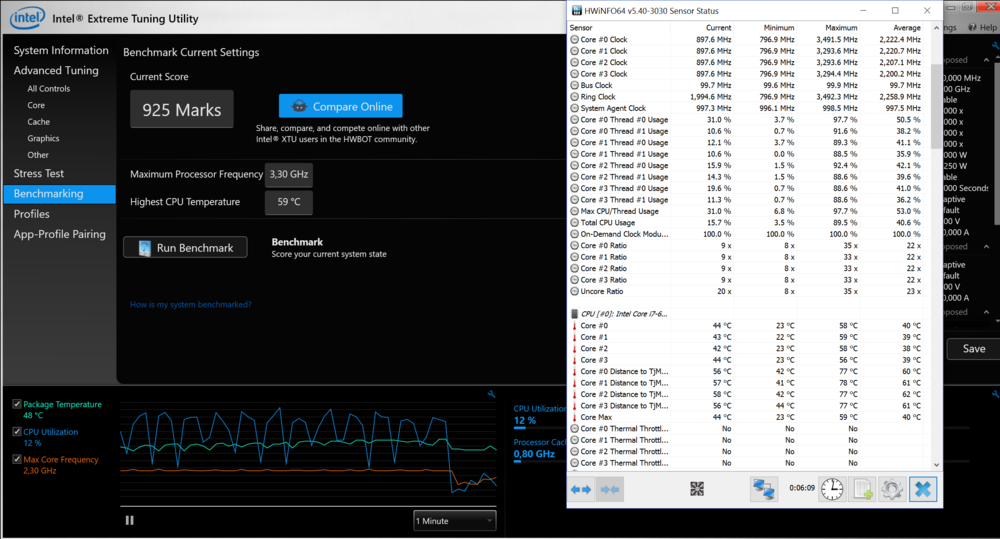Click the clock reset timer icon
1000x539 pixels.
point(832,489)
